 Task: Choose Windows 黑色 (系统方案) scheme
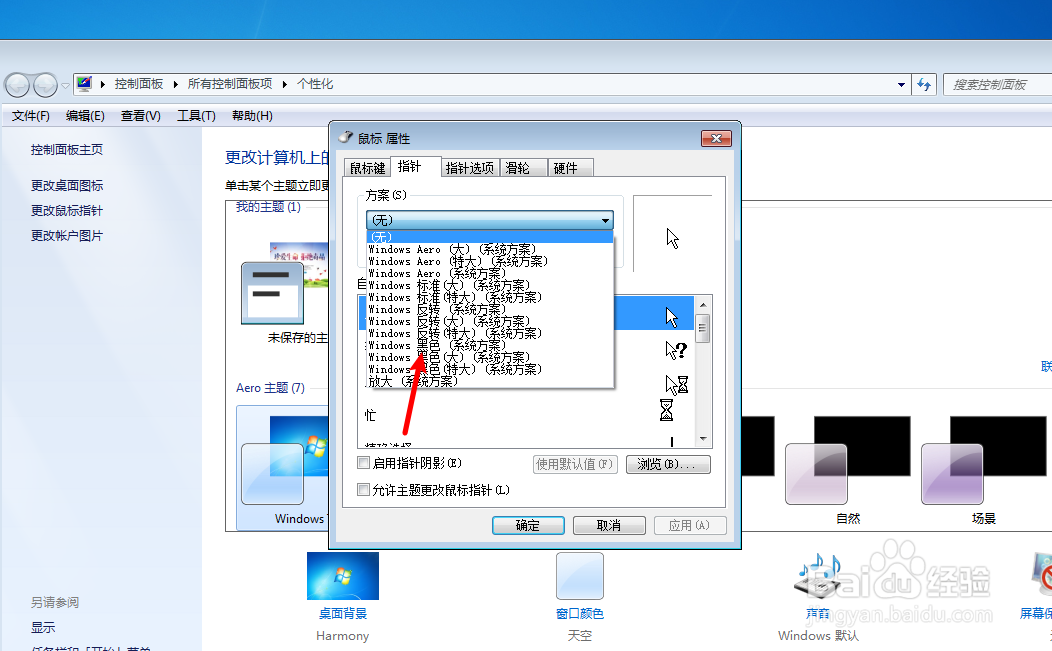point(490,346)
